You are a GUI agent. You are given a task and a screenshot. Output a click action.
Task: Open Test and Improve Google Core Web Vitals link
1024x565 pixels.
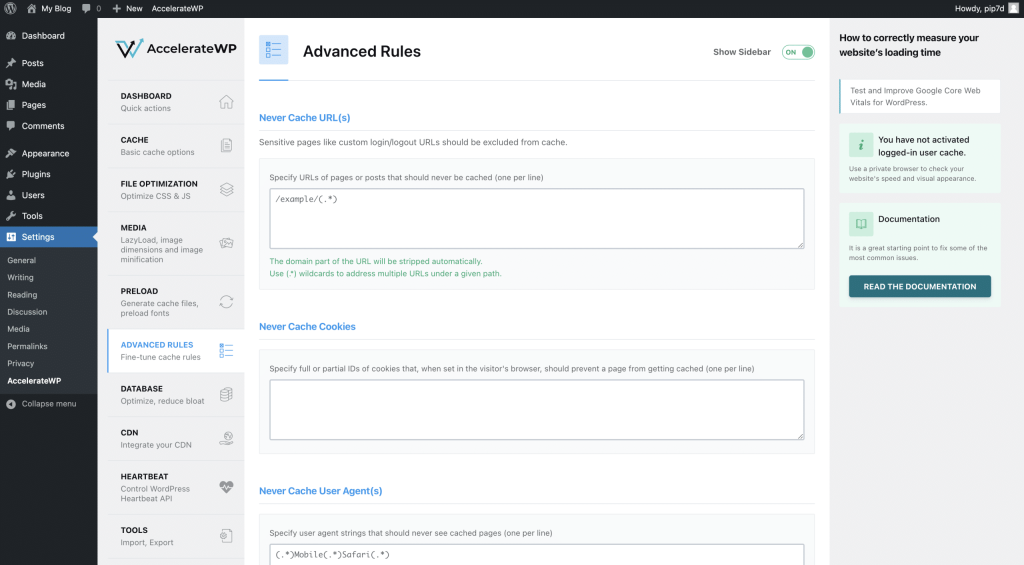(920, 97)
